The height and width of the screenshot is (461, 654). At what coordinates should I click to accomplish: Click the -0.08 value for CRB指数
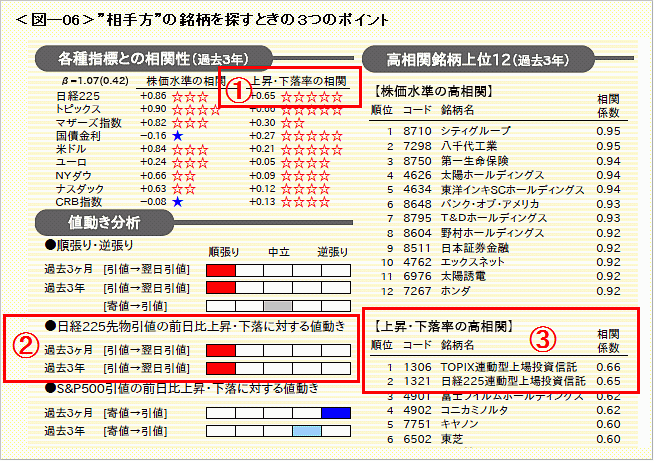[153, 202]
